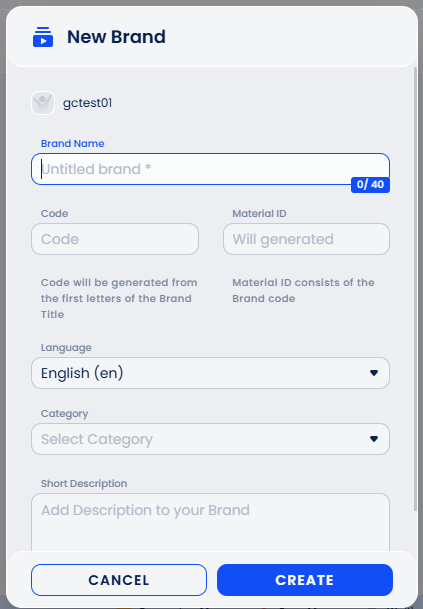Click the Short Description label

click(84, 484)
